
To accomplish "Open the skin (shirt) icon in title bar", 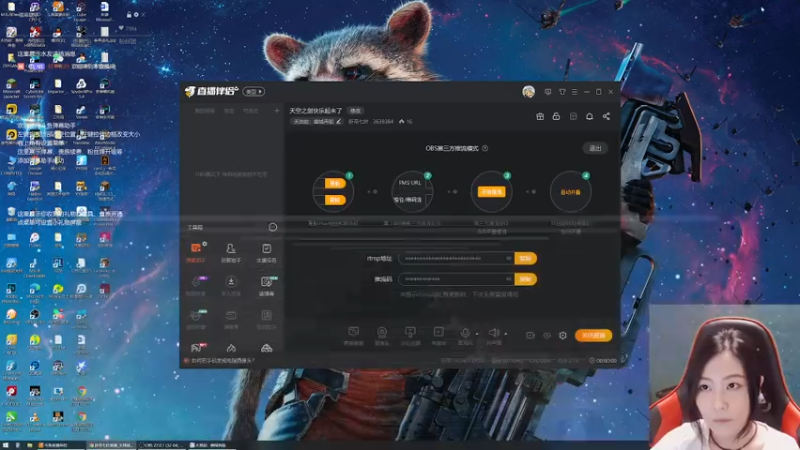I will pyautogui.click(x=562, y=92).
